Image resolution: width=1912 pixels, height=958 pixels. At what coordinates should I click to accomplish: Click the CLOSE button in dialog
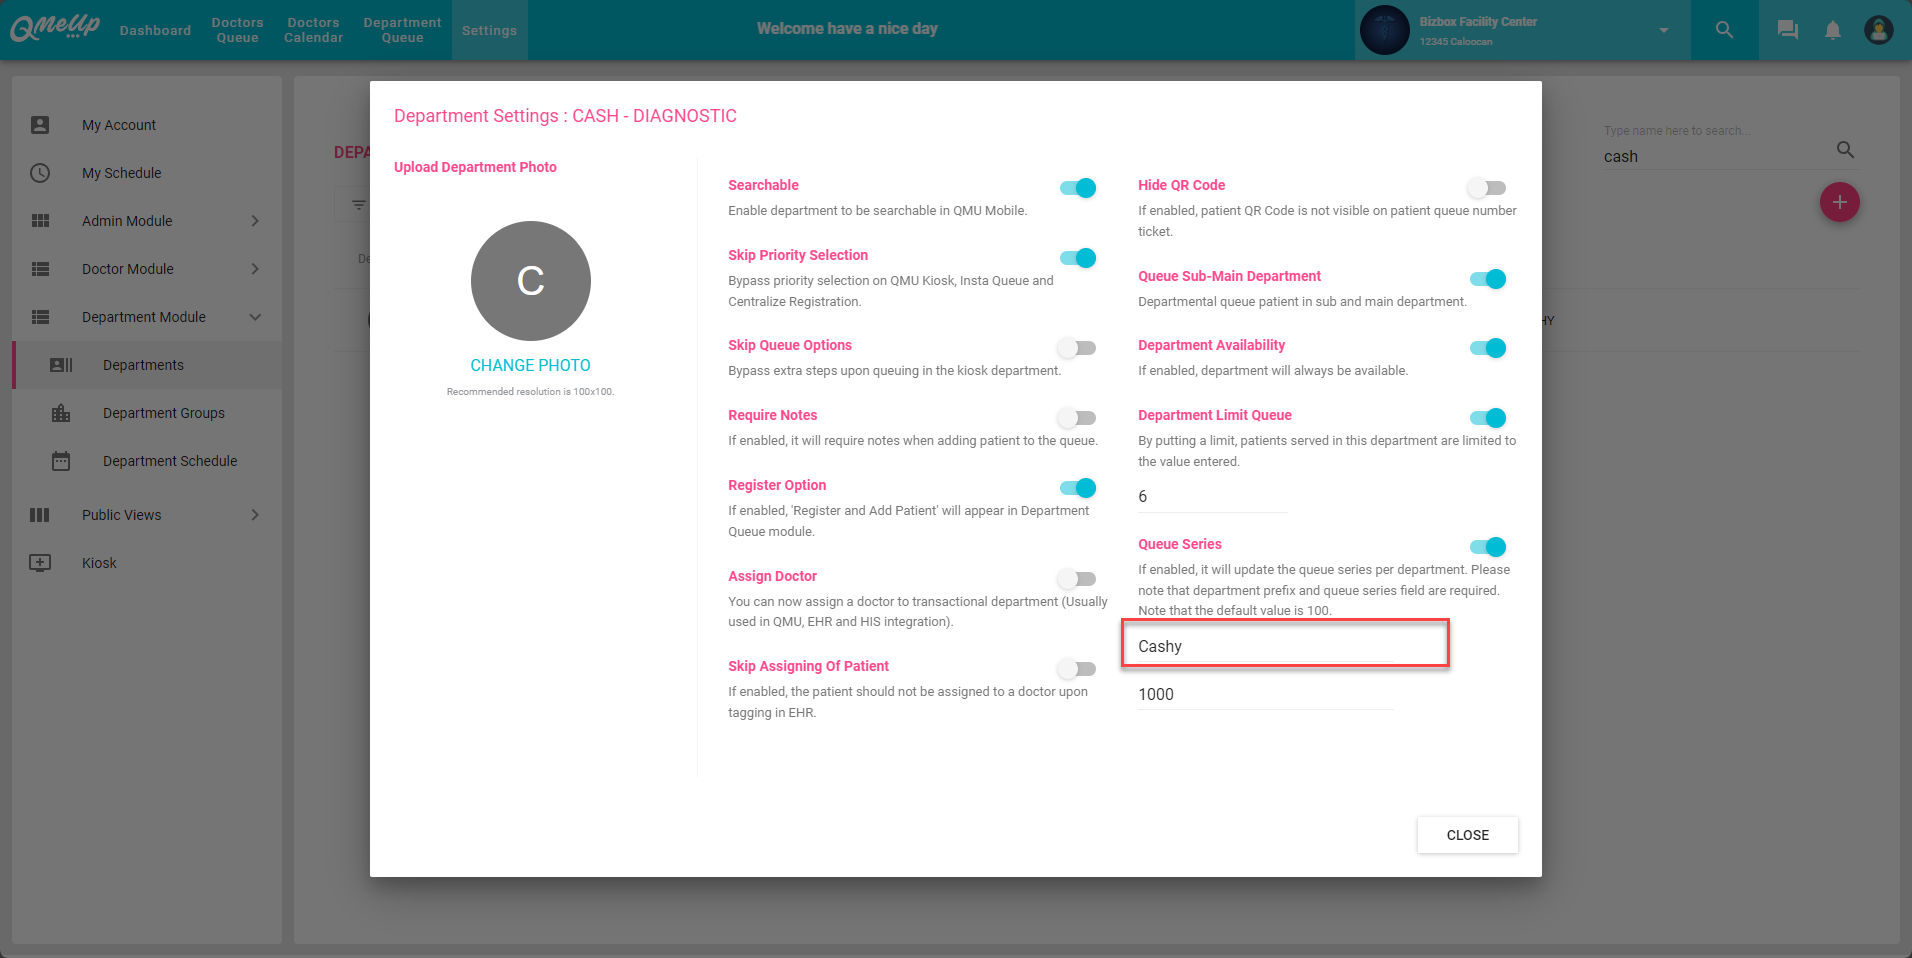click(1467, 835)
